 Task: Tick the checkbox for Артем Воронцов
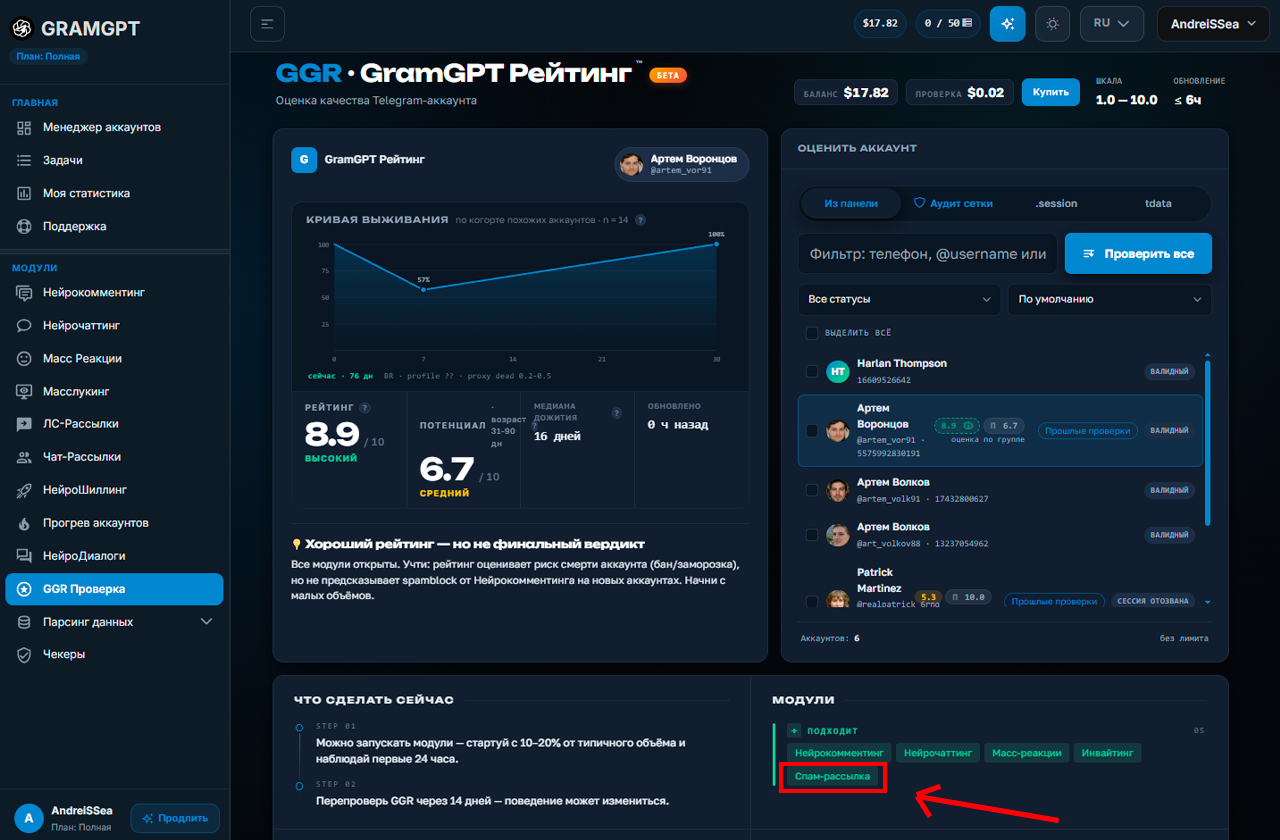click(812, 431)
